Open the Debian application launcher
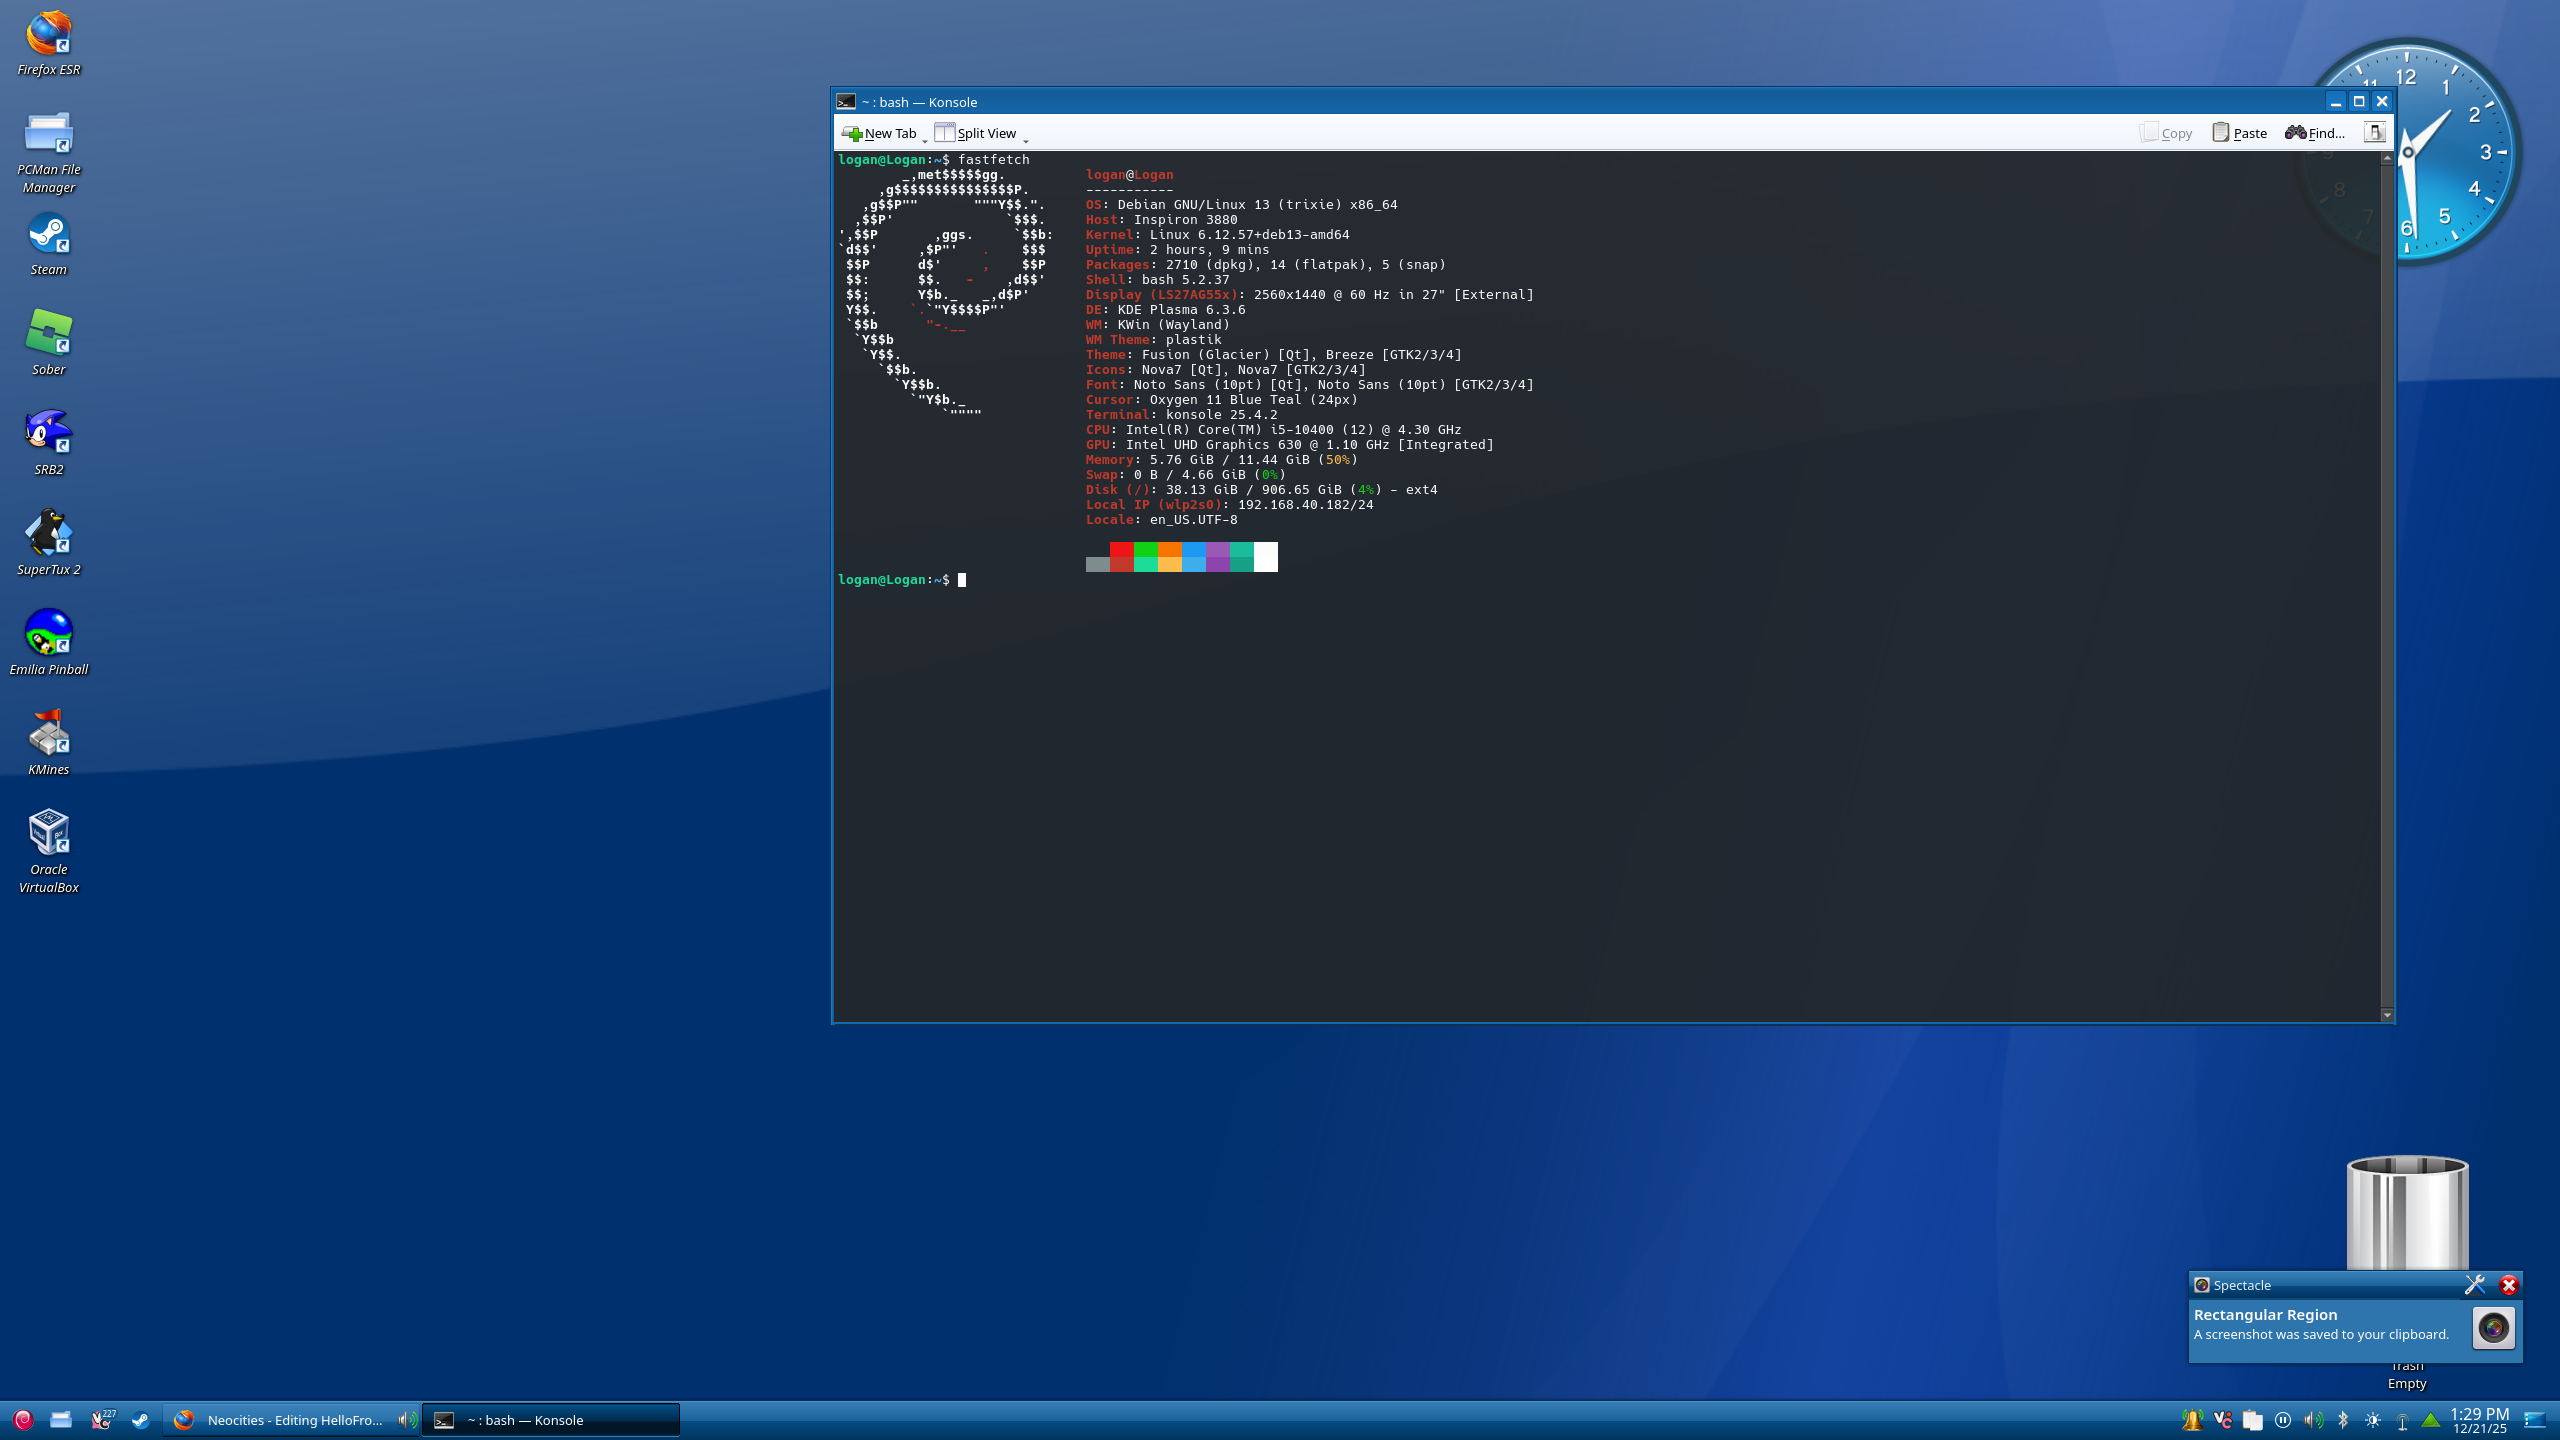Image resolution: width=2560 pixels, height=1440 pixels. (23, 1419)
